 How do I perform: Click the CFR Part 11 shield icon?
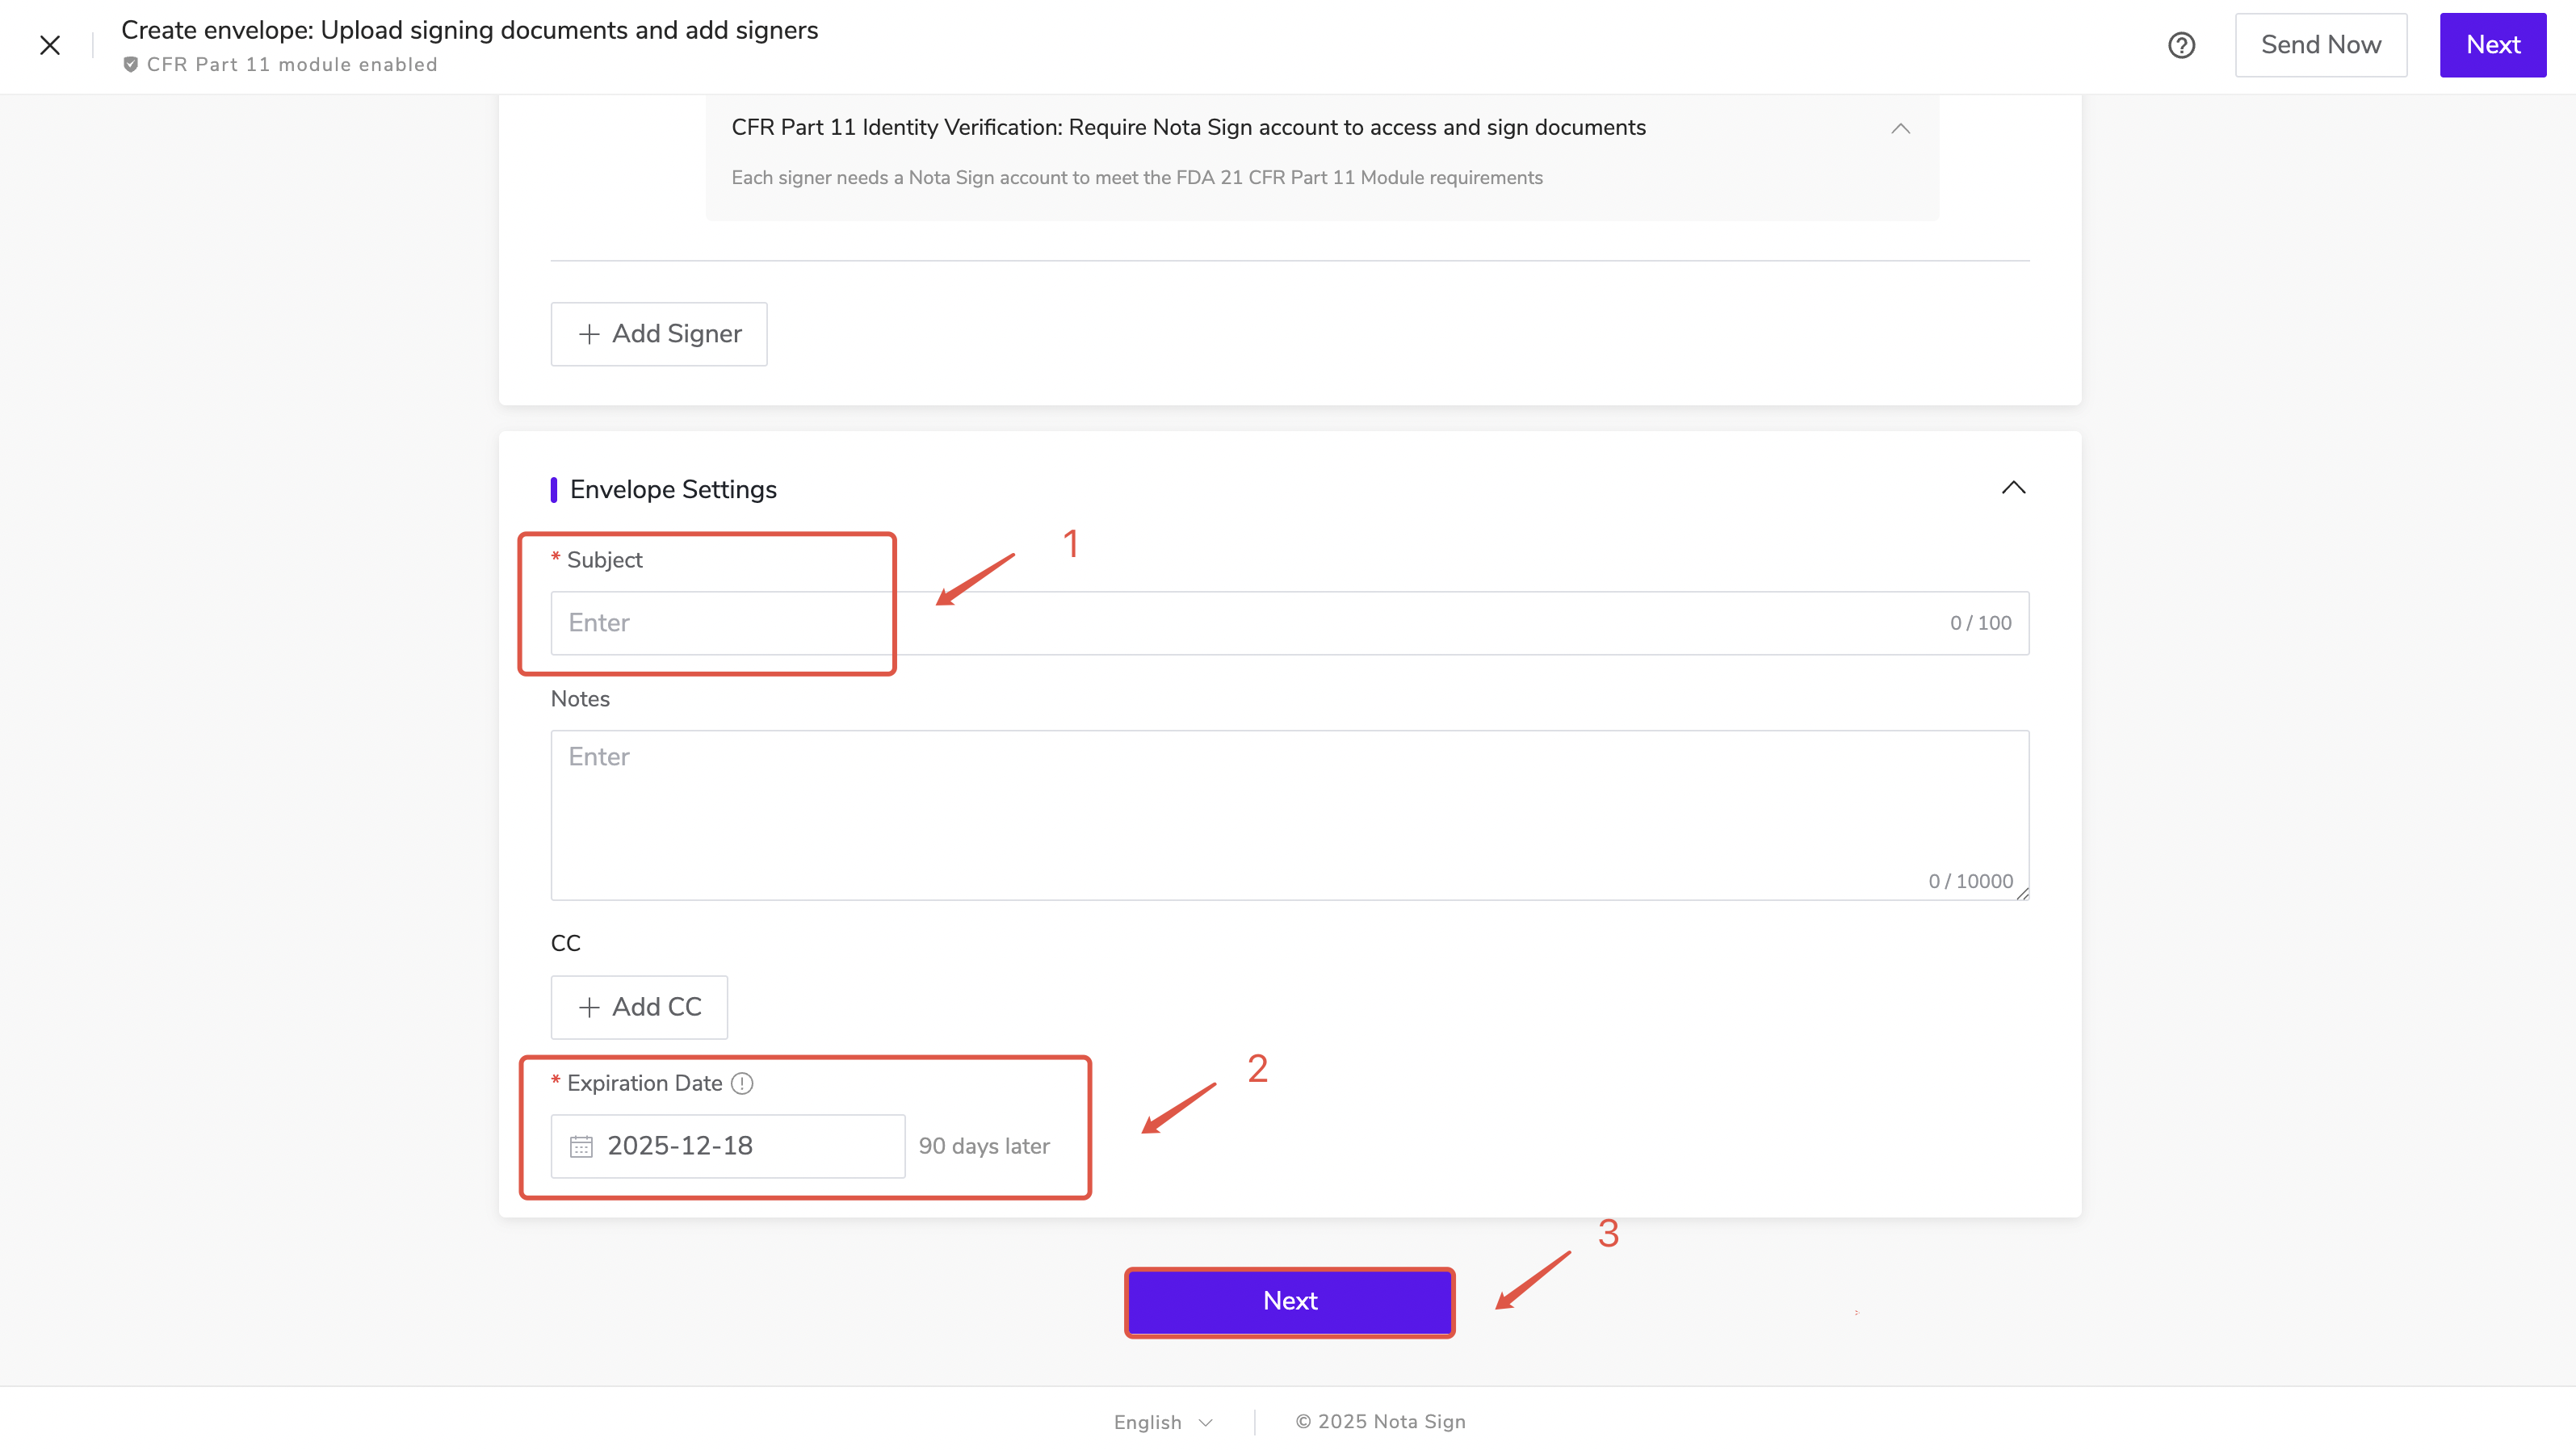pos(130,65)
